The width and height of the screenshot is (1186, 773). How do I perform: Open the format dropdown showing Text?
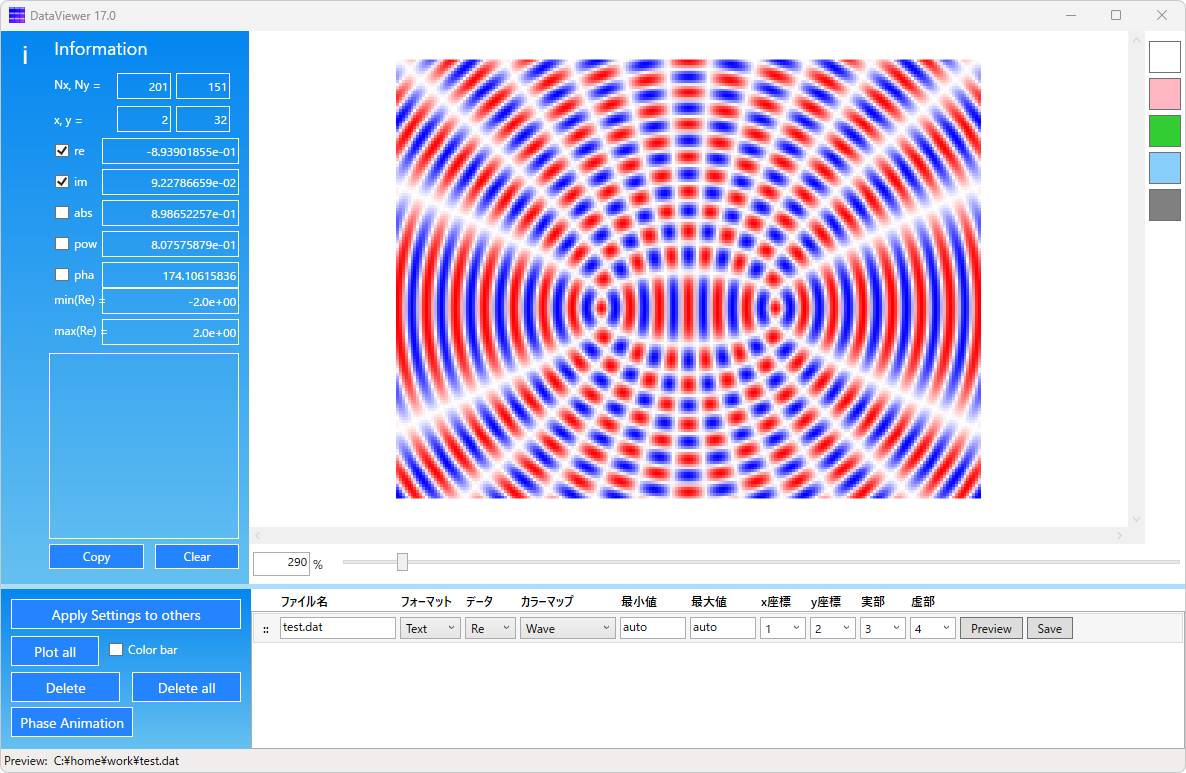[430, 629]
